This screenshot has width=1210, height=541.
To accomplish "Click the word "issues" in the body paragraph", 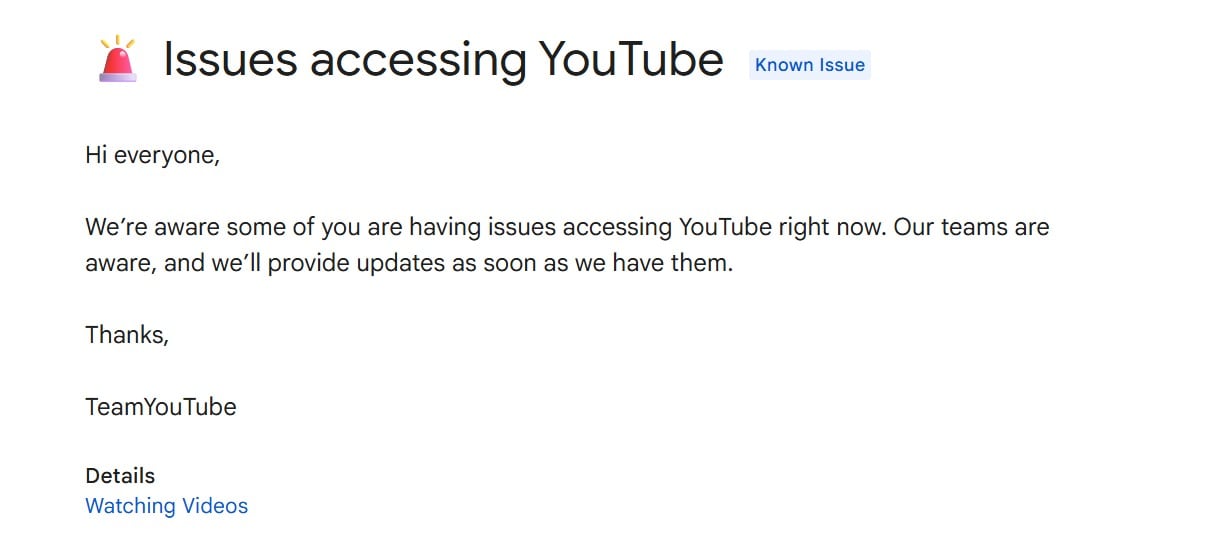I will pos(521,227).
